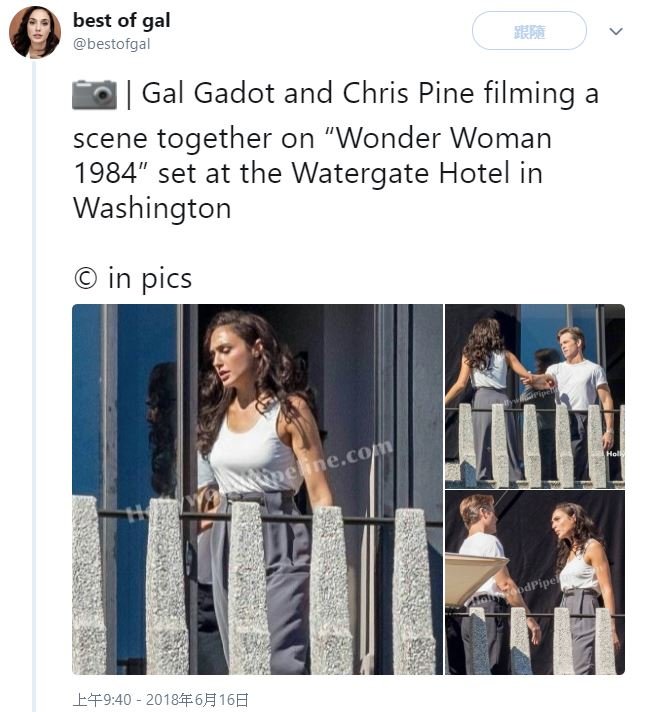Open the bottom-right photo thumbnail
Image resolution: width=649 pixels, height=712 pixels.
(x=535, y=583)
